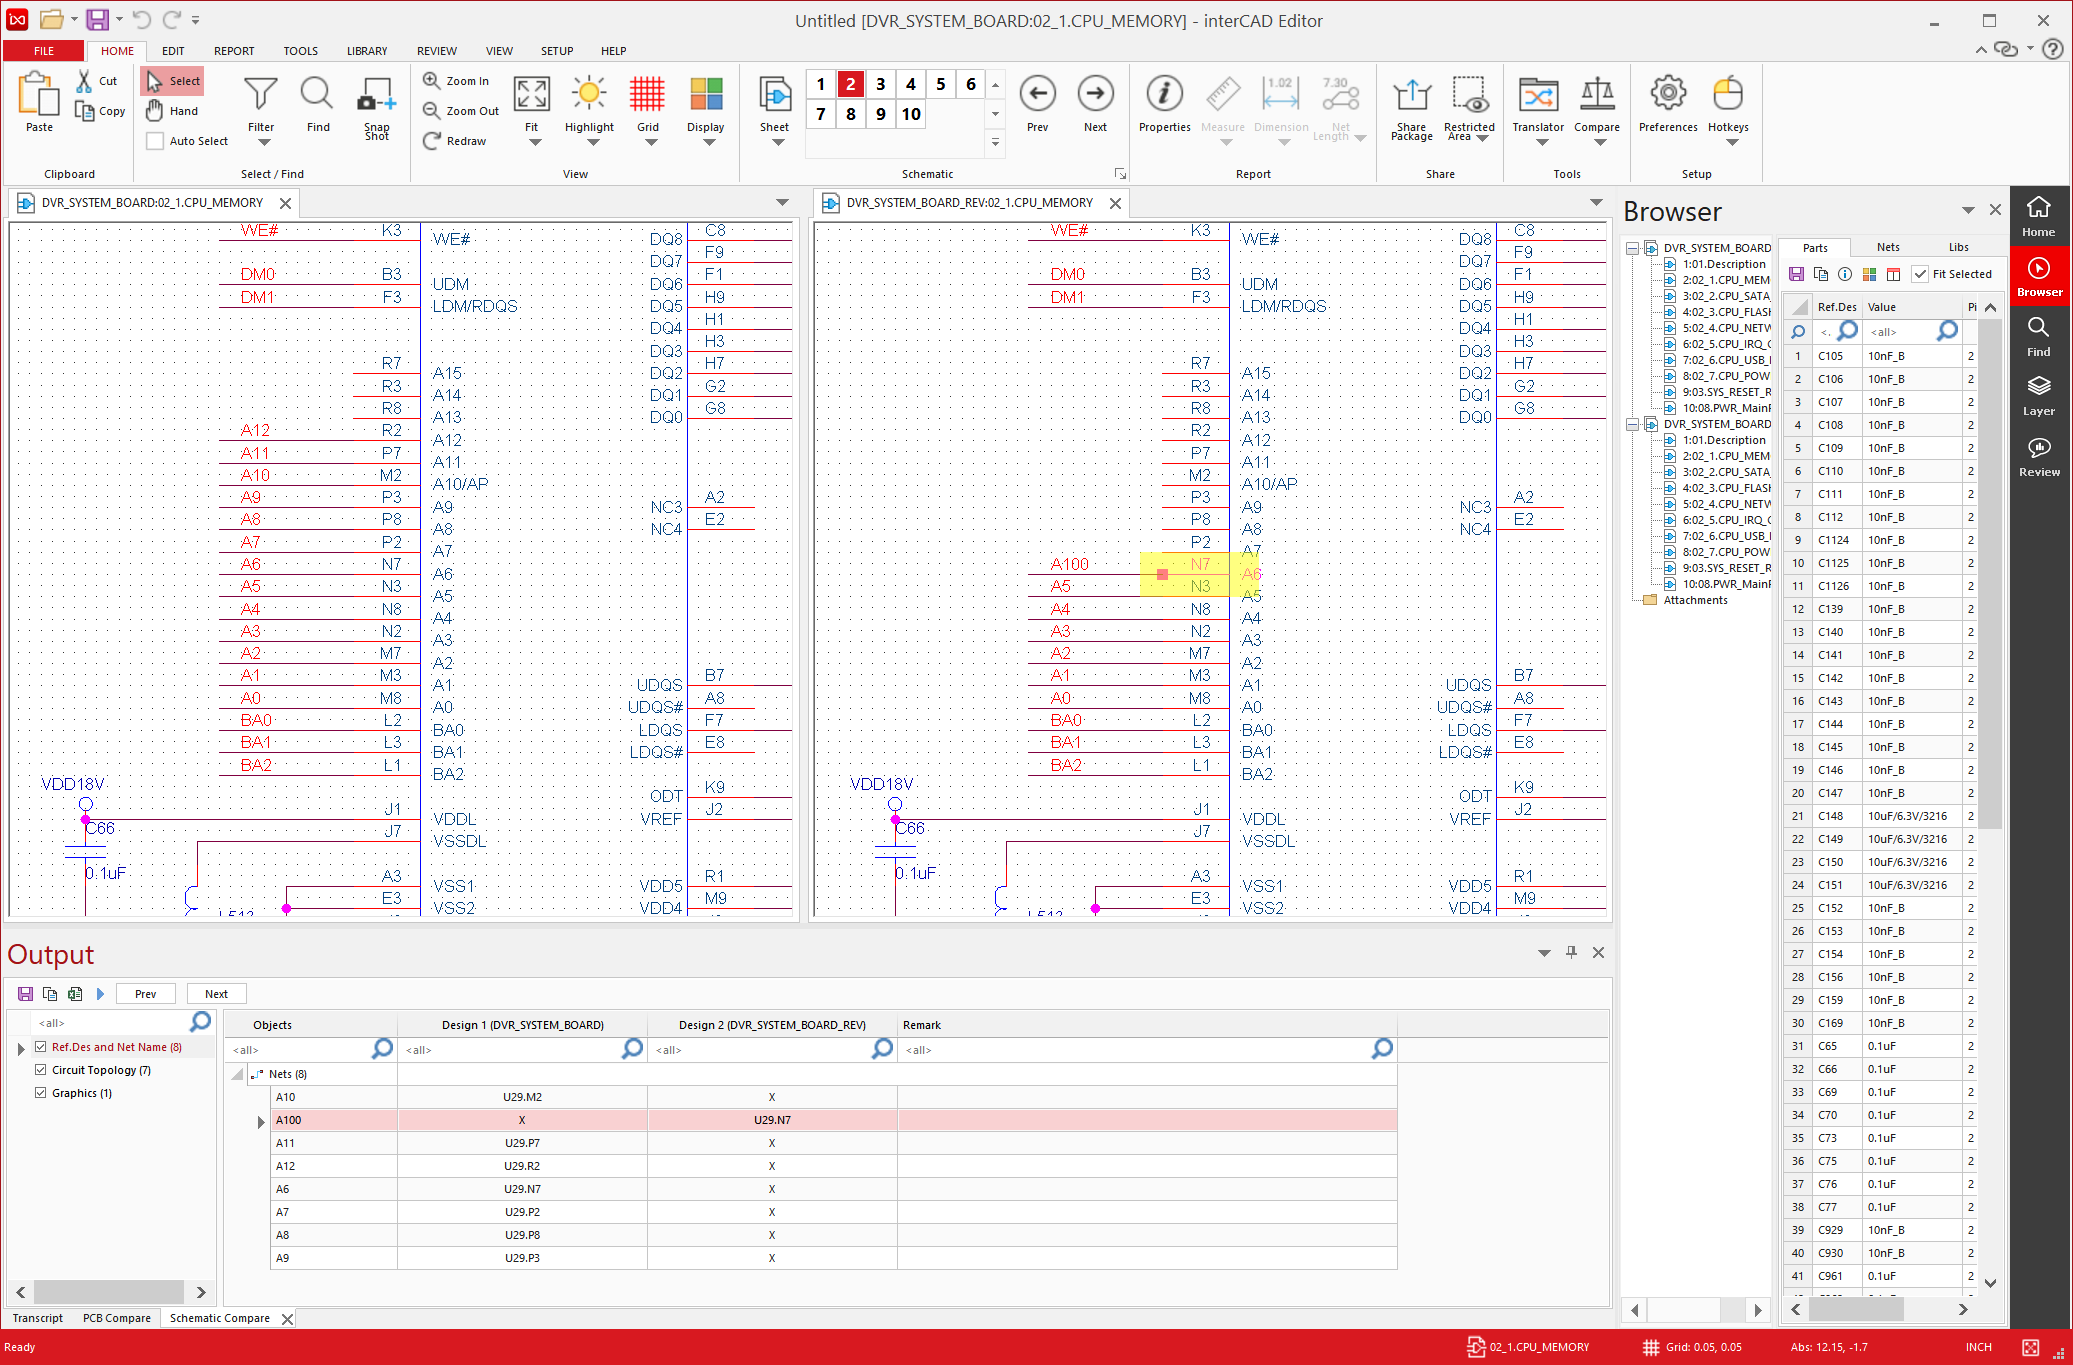The width and height of the screenshot is (2073, 1365).
Task: Expand the Ref.Des and Net Name item
Action: [21, 1048]
